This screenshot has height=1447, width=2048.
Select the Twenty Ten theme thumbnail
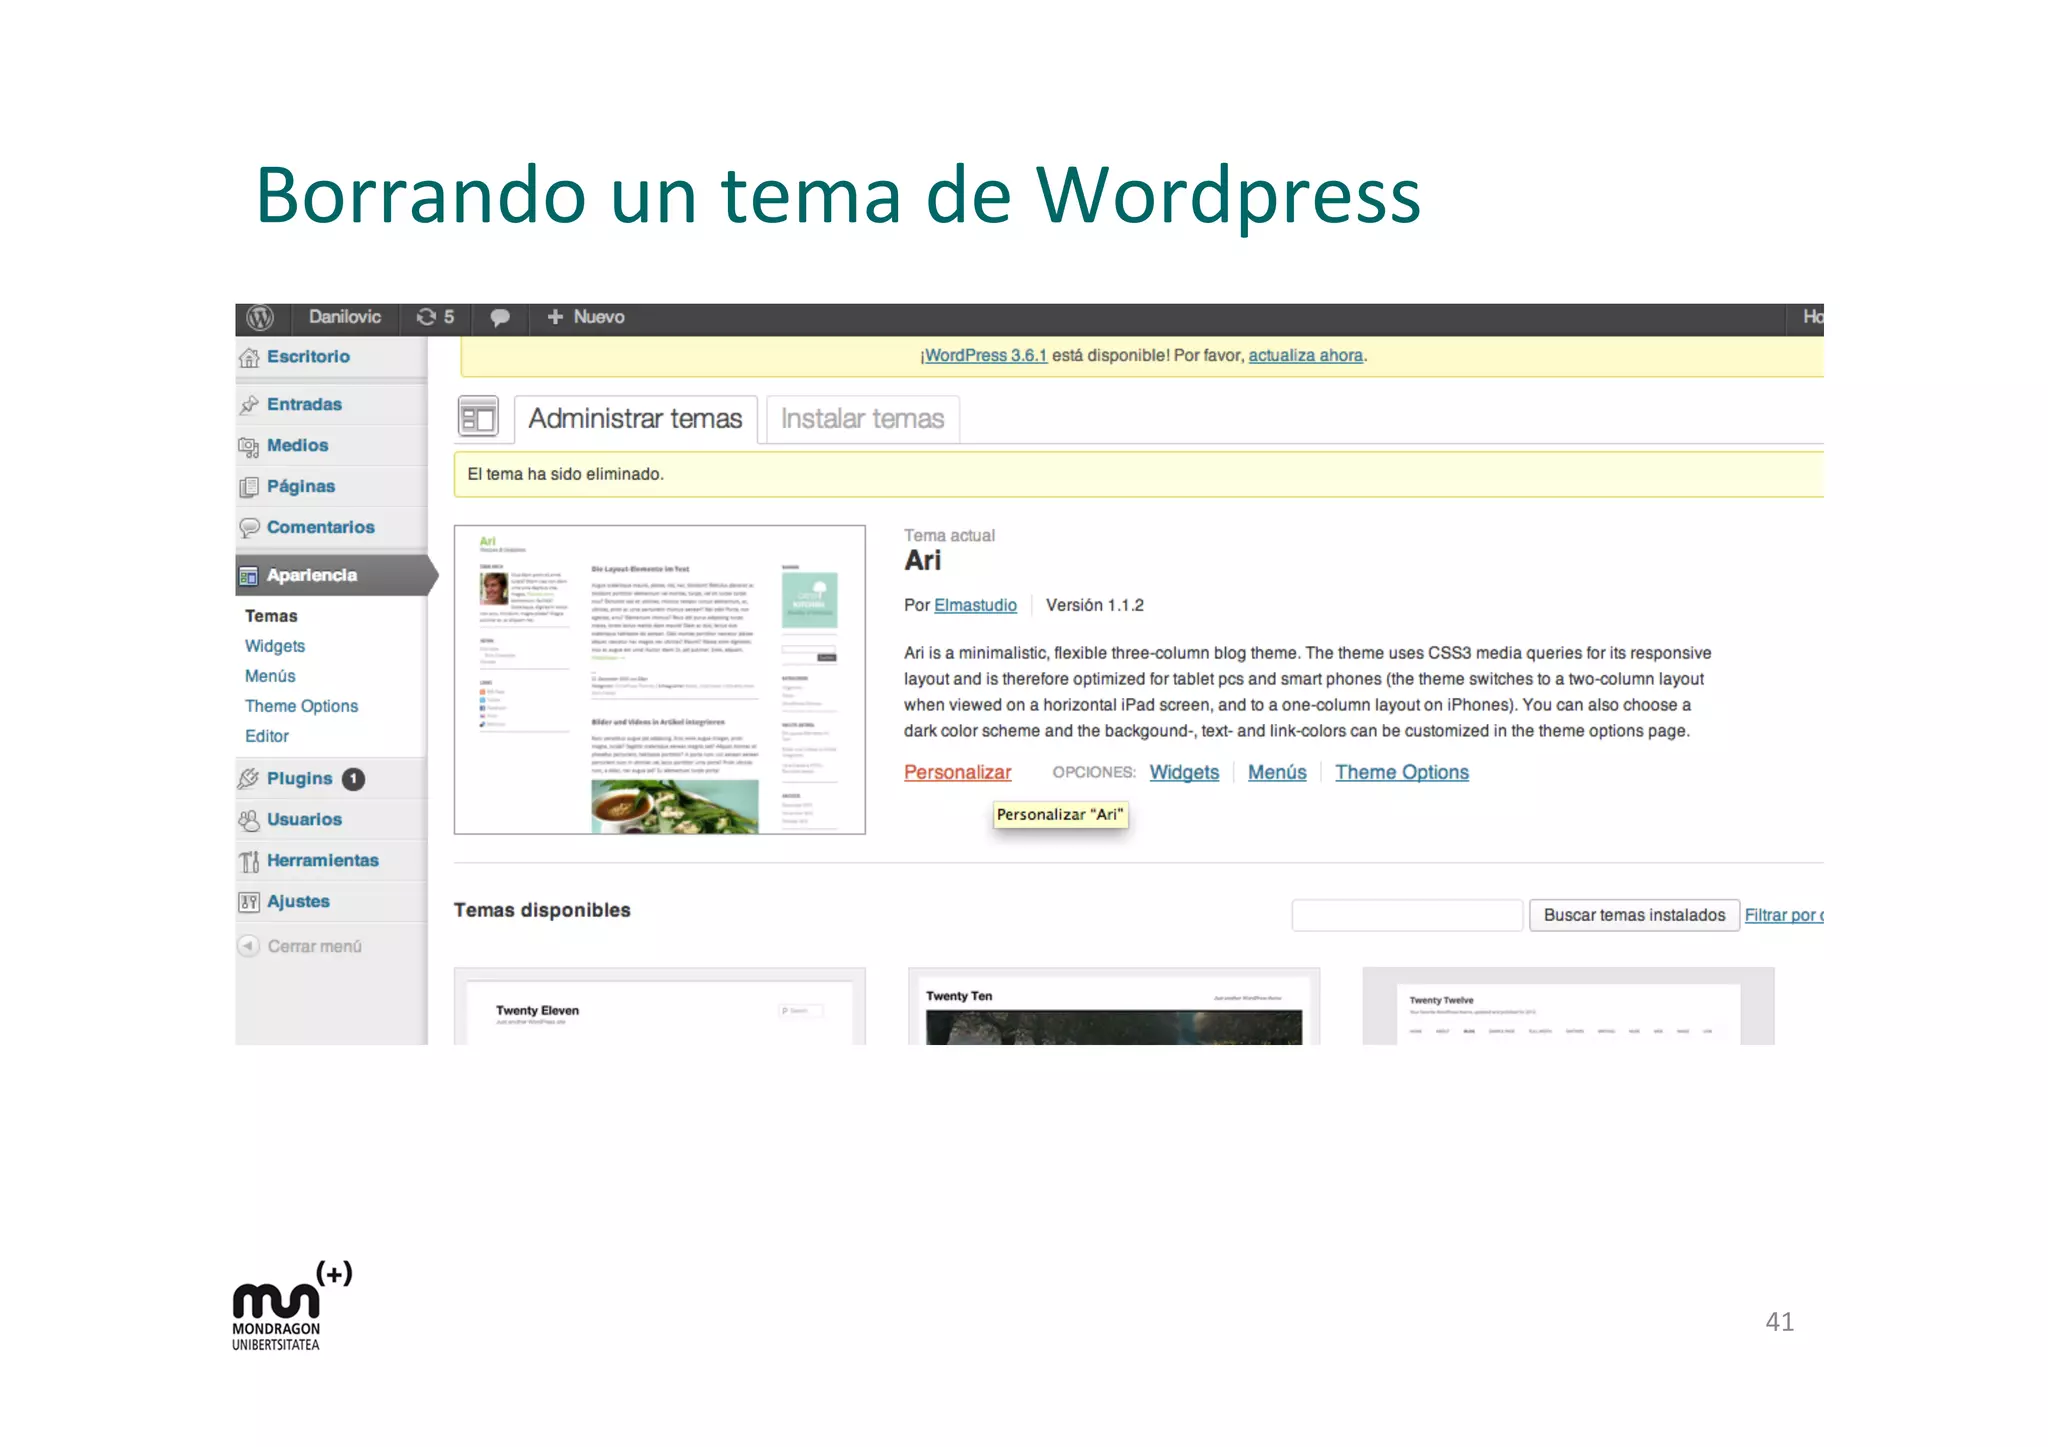(1114, 1007)
